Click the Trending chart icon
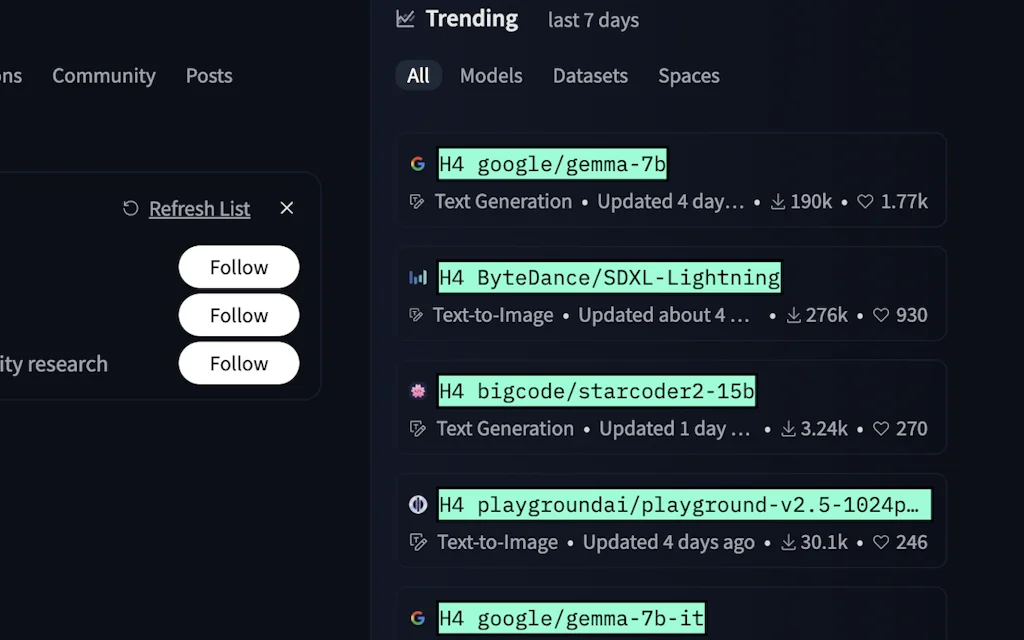 405,19
